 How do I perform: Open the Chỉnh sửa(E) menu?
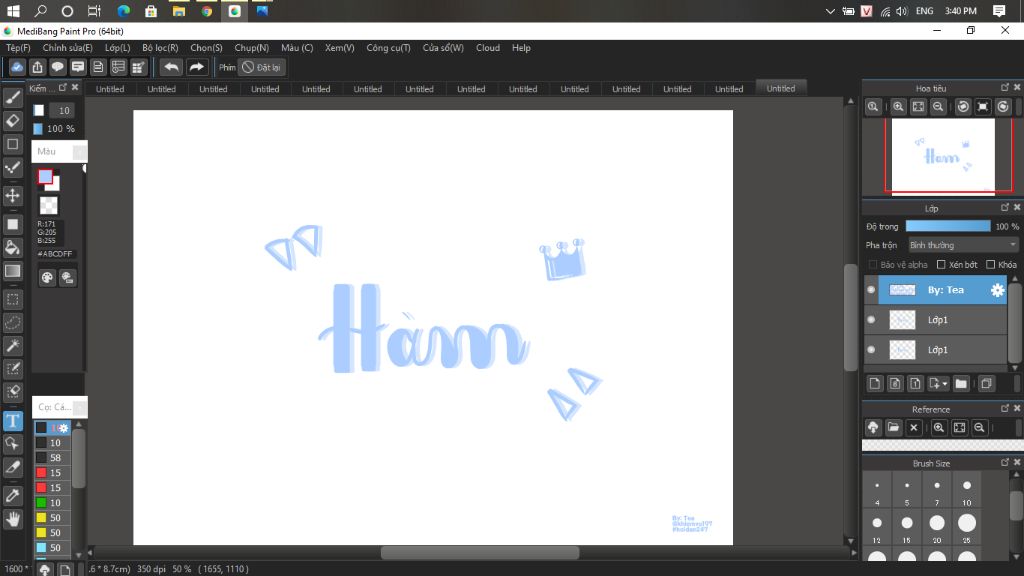pos(67,48)
